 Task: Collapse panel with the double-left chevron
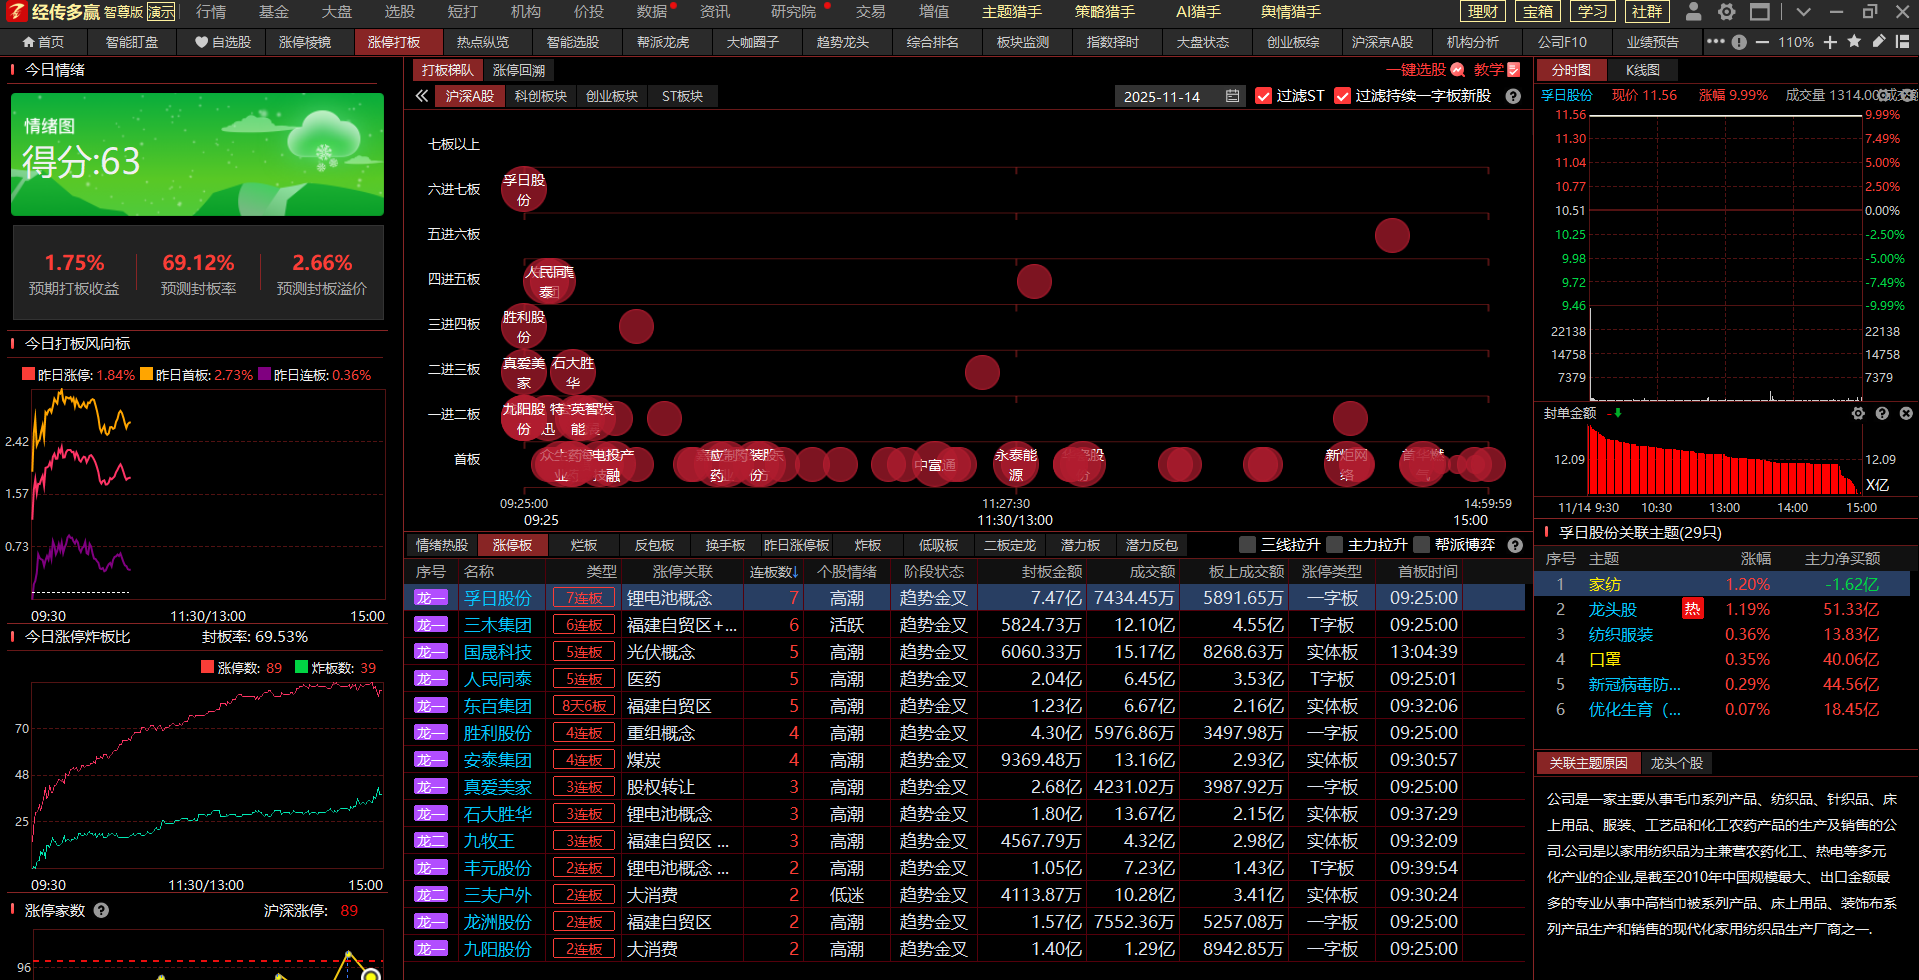click(422, 96)
